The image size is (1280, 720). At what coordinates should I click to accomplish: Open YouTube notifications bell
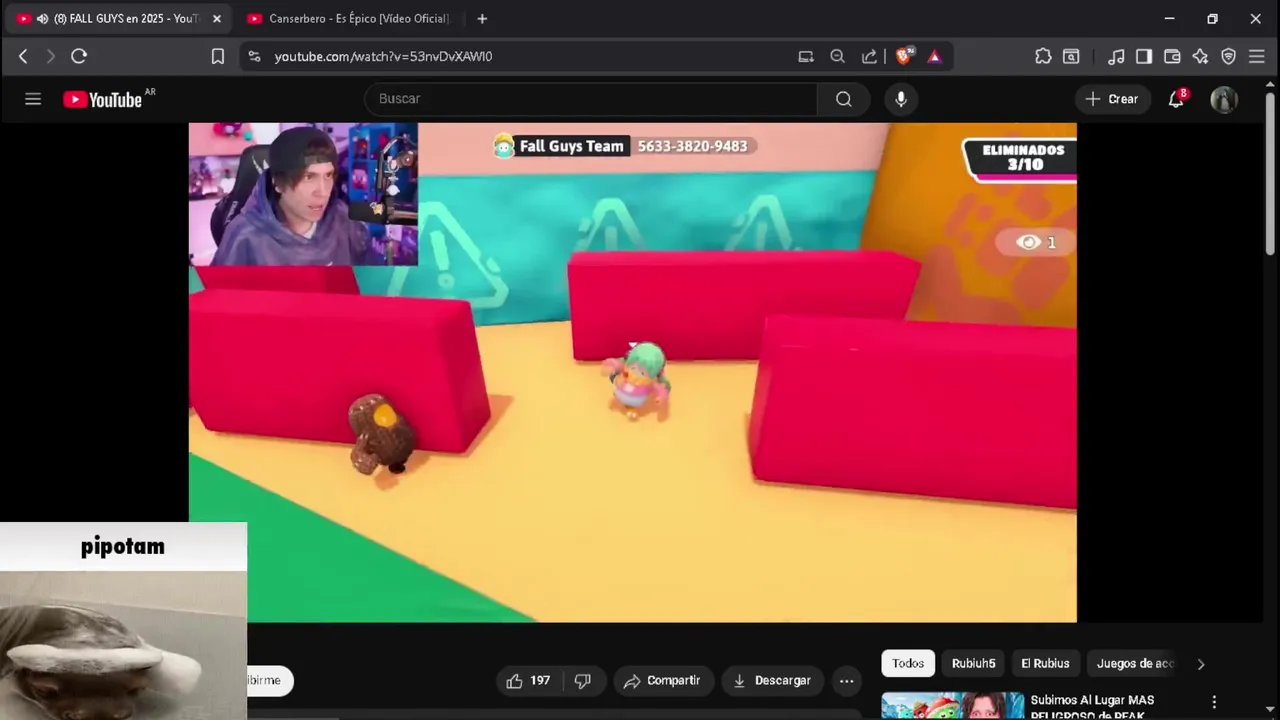(1177, 99)
